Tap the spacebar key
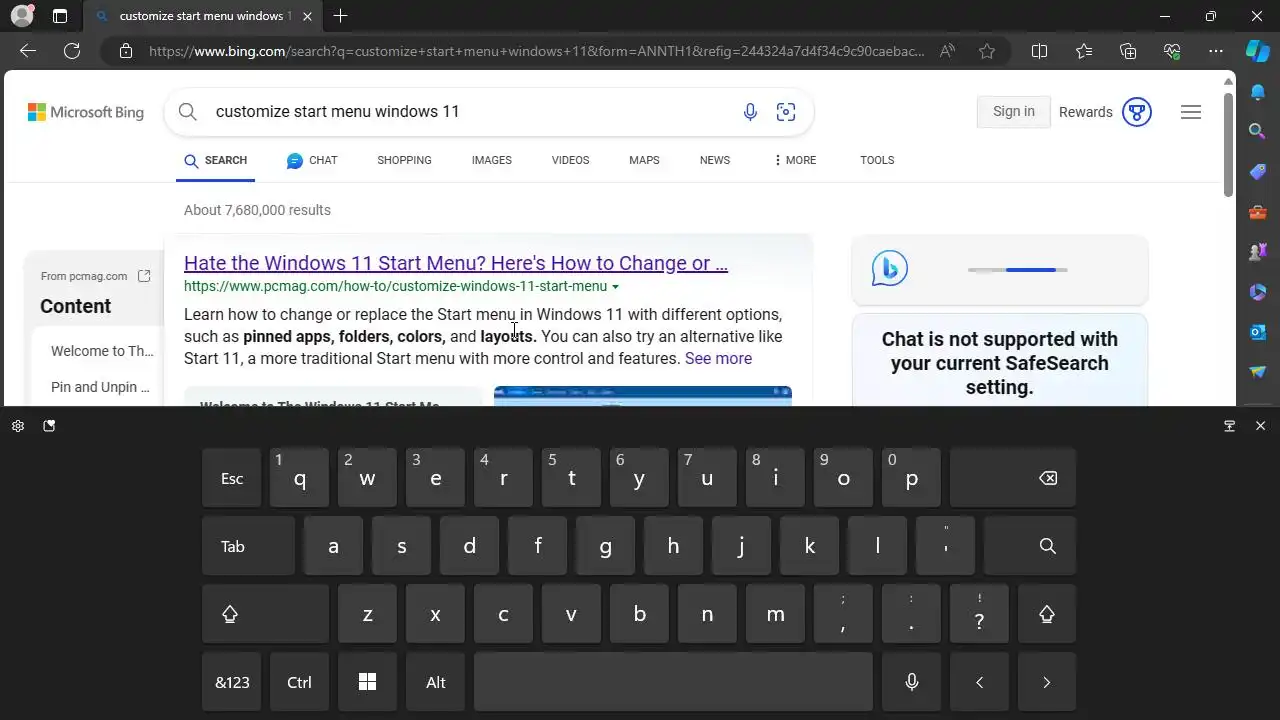This screenshot has width=1280, height=720. pos(673,682)
